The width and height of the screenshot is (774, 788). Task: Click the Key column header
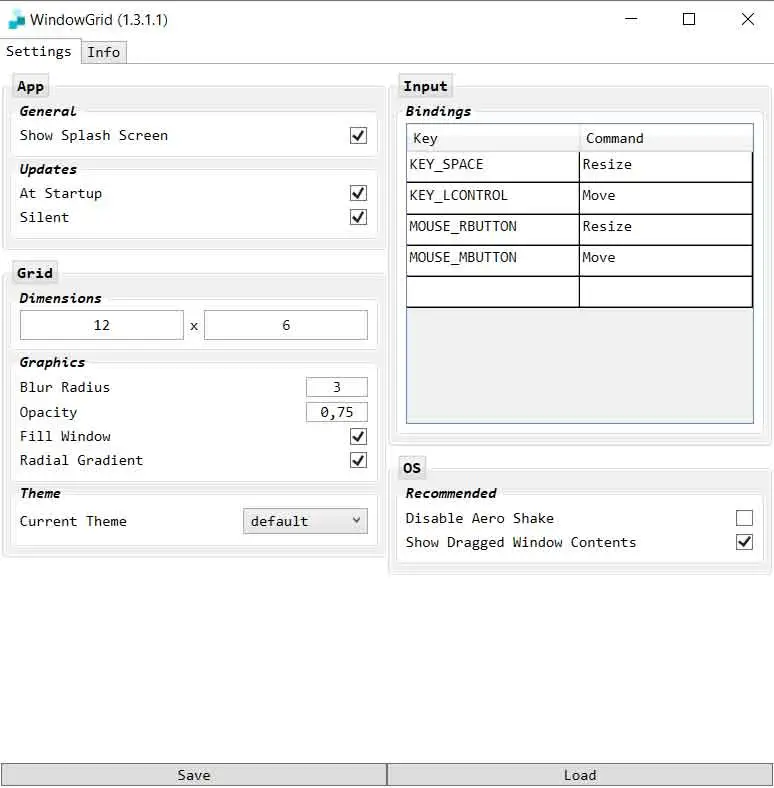click(x=493, y=138)
